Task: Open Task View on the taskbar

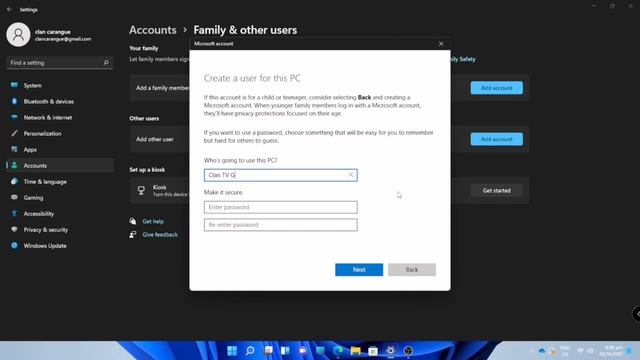Action: [268, 351]
